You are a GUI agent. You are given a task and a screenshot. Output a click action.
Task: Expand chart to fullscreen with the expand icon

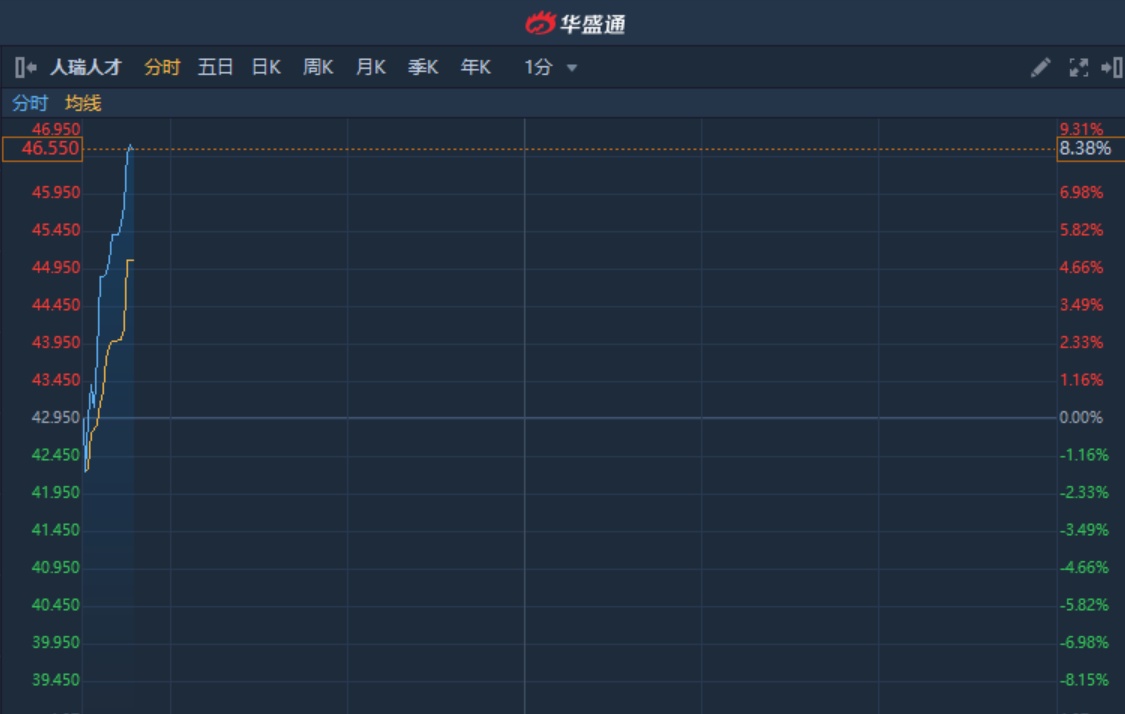pyautogui.click(x=1078, y=67)
